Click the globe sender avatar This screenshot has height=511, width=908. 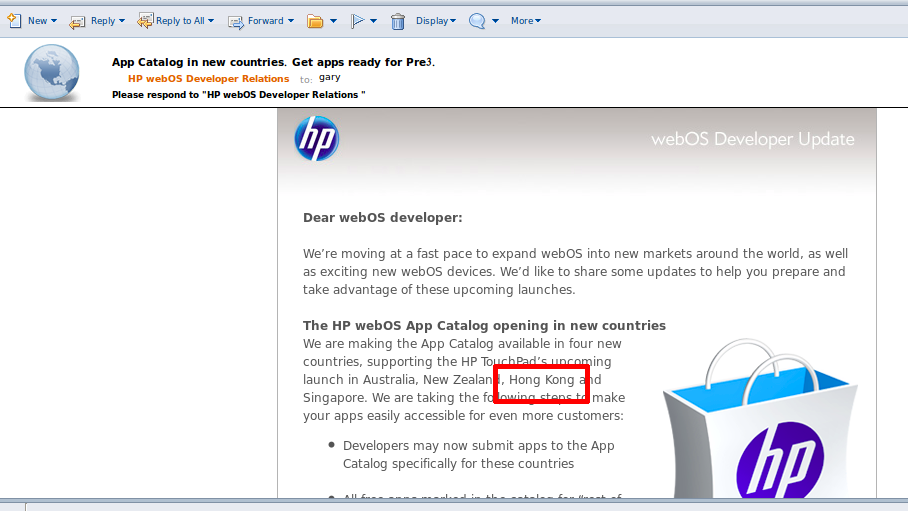click(52, 72)
